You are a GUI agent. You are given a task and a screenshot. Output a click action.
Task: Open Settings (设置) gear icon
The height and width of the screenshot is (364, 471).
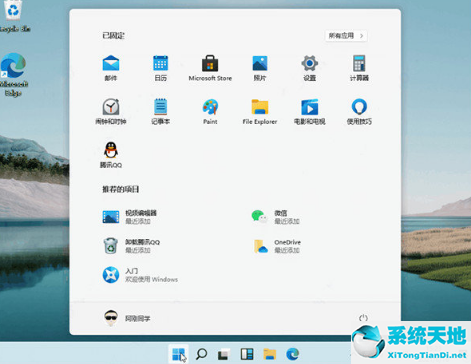tap(309, 68)
